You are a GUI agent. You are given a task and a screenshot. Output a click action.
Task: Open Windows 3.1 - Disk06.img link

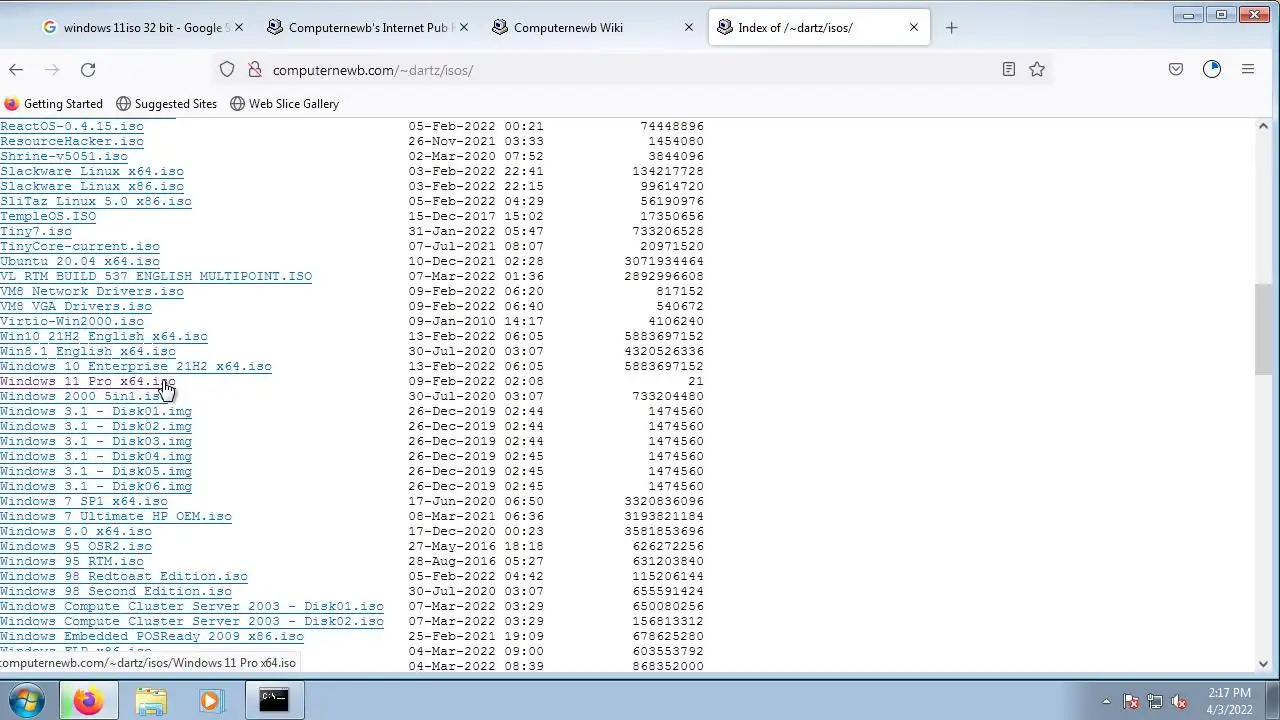coord(96,486)
